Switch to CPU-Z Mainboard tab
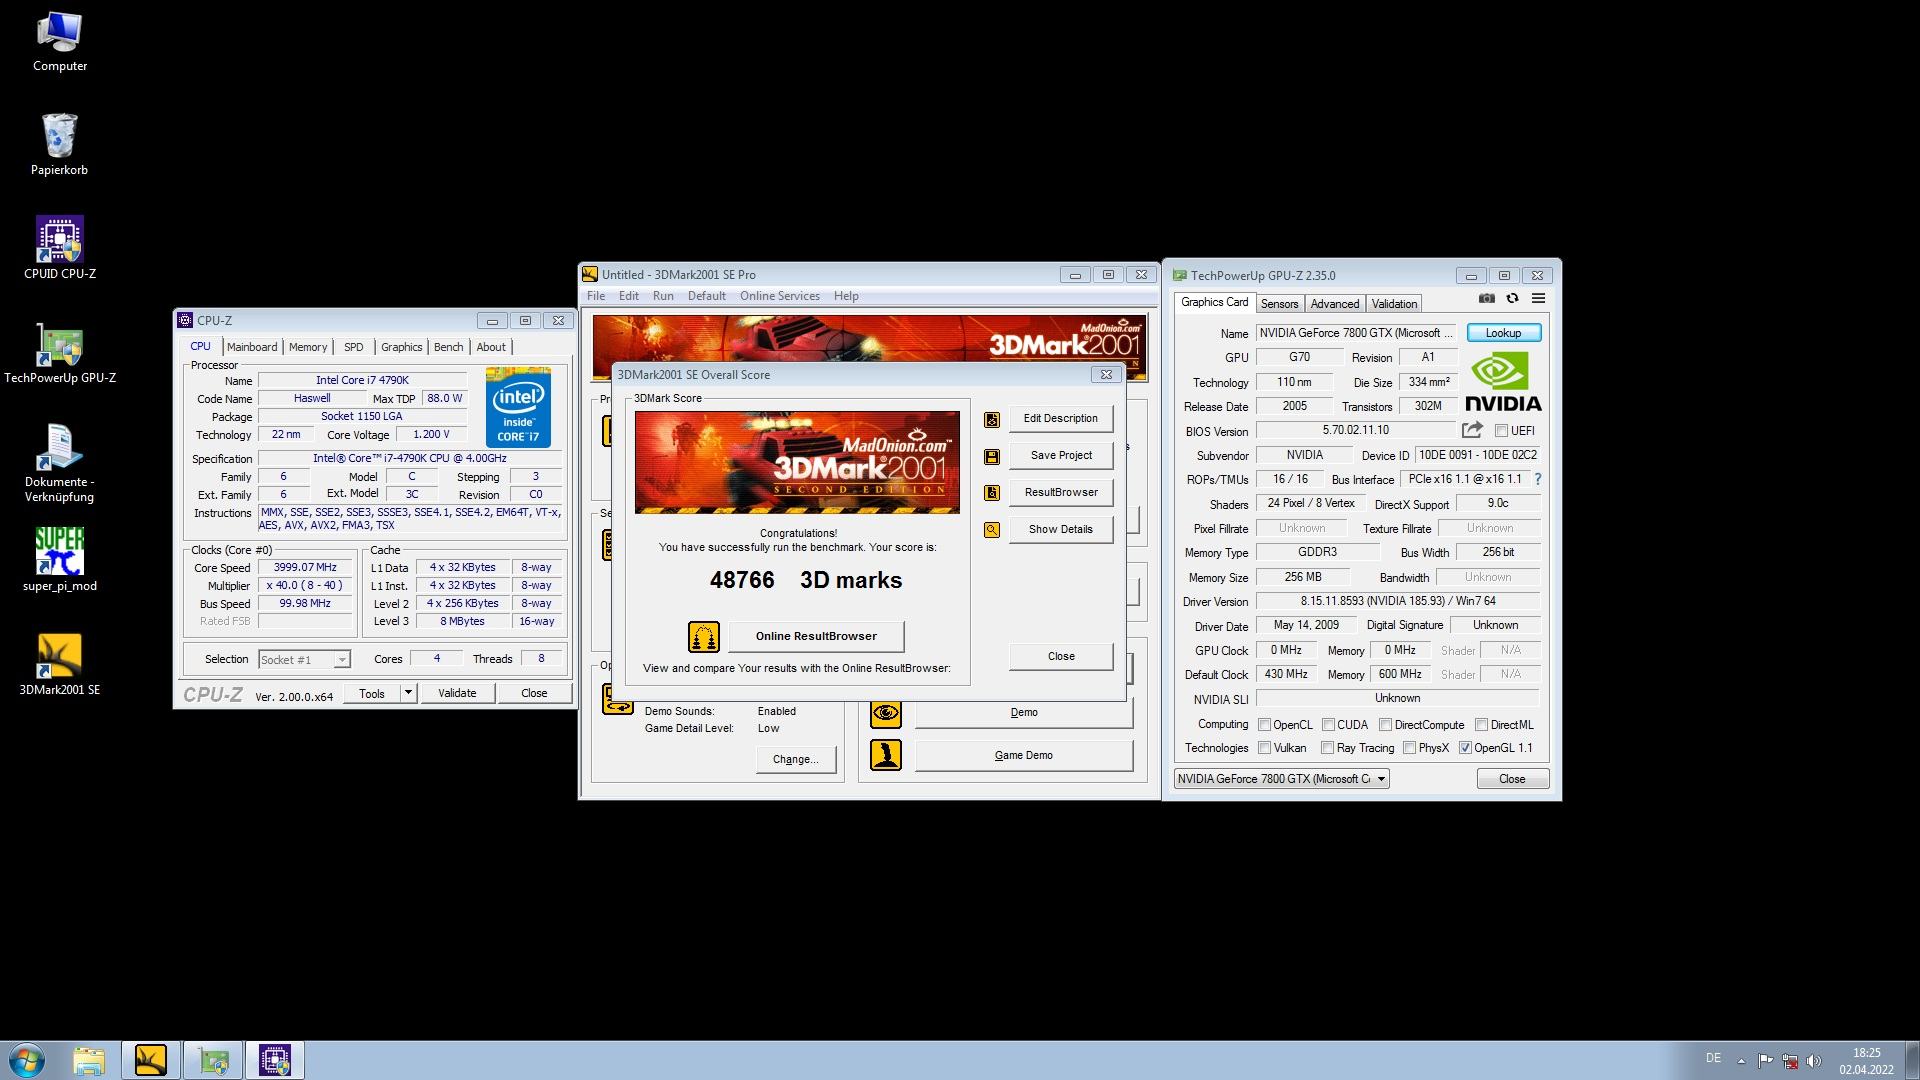This screenshot has height=1080, width=1920. [x=252, y=347]
